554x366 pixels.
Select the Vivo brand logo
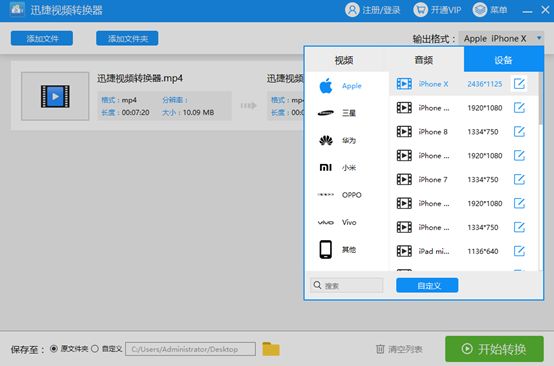click(x=326, y=222)
